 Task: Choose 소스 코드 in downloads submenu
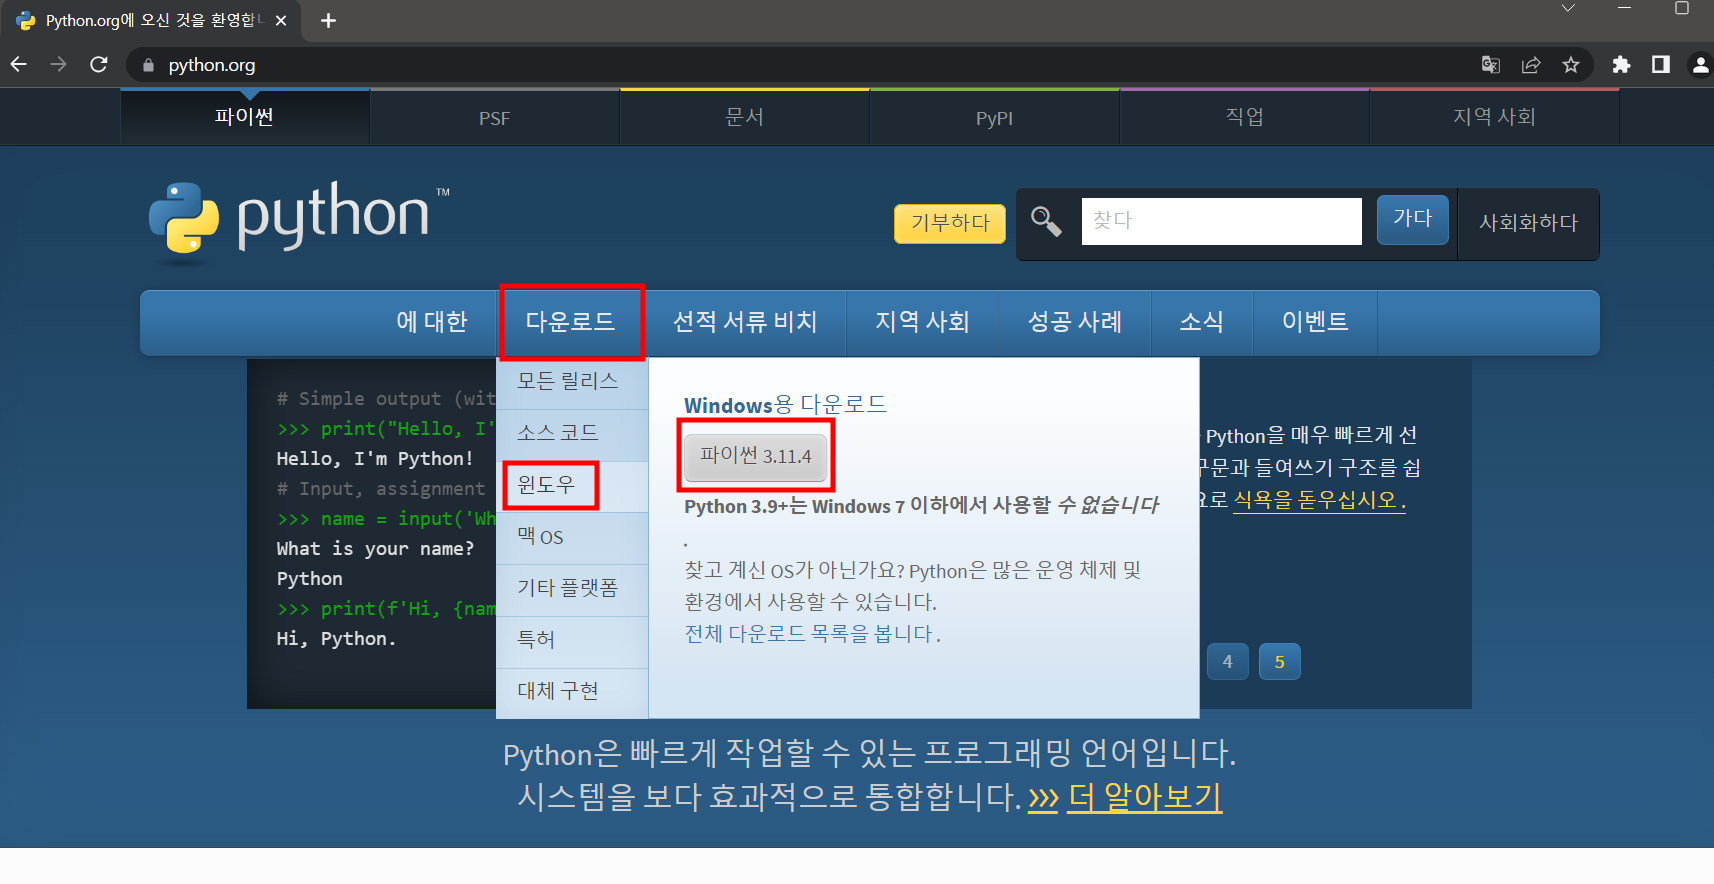572,434
